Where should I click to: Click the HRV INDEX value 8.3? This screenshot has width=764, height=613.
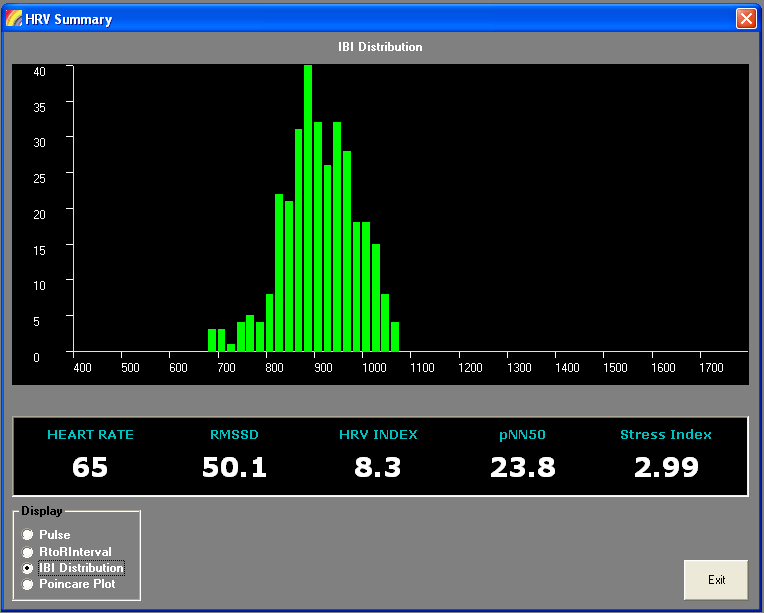click(378, 467)
